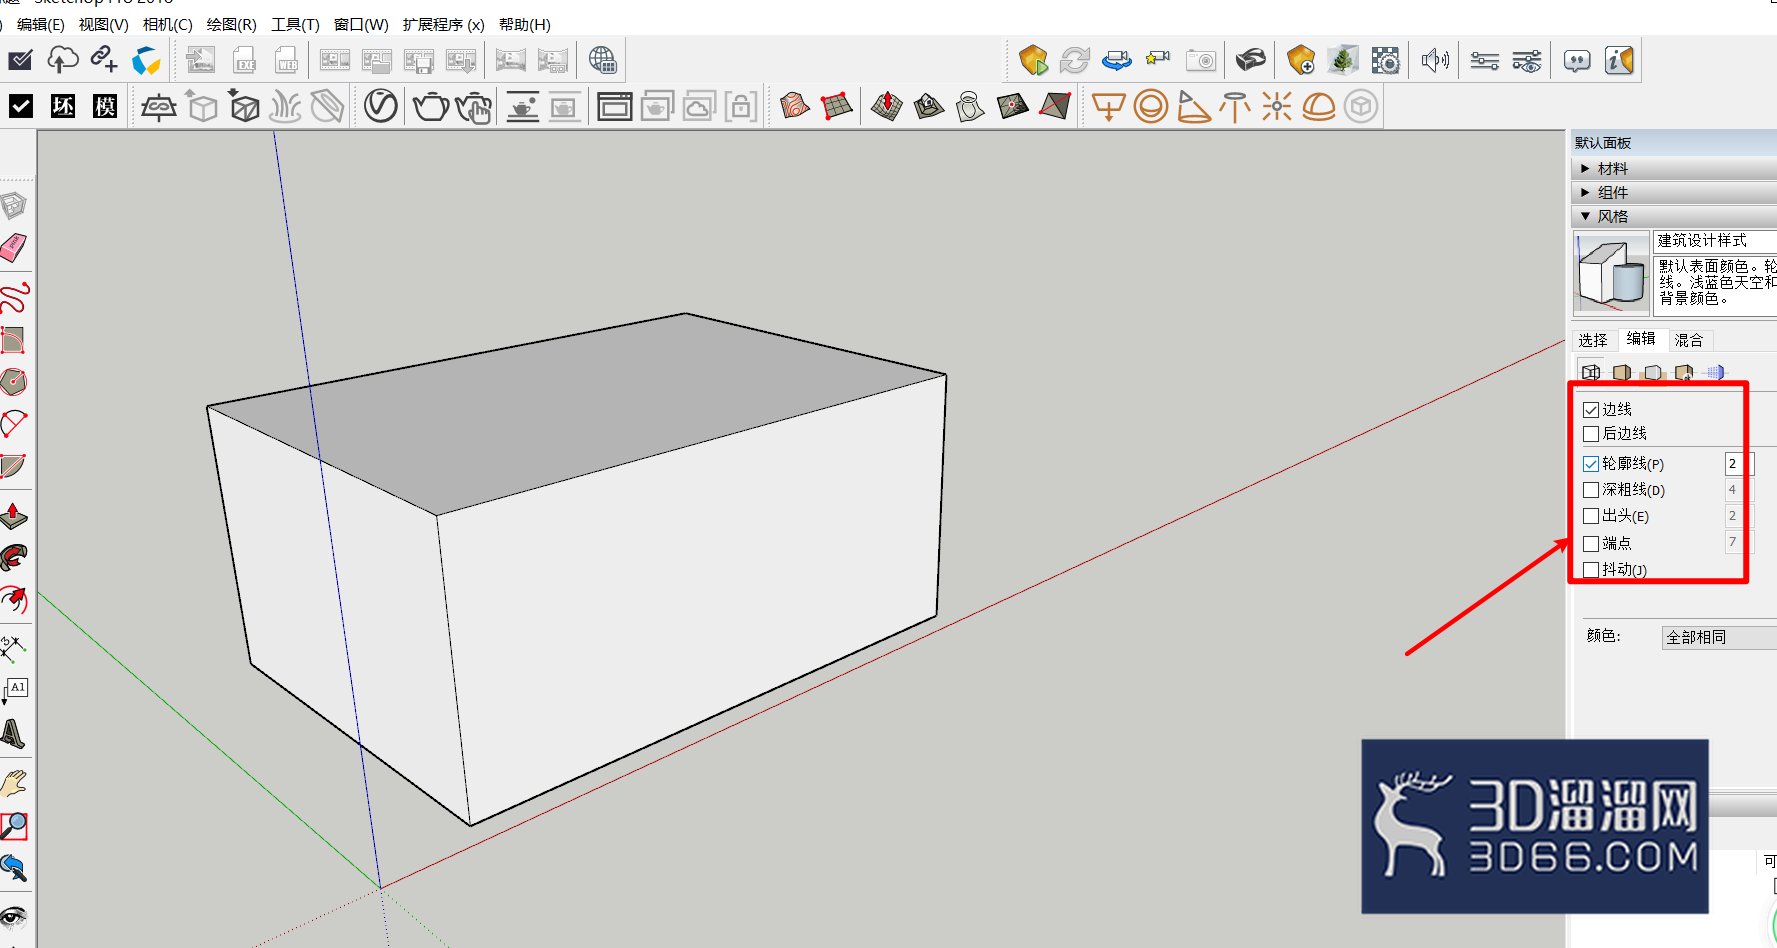Image resolution: width=1777 pixels, height=948 pixels.
Task: Open Face settings icon in Styles editor
Action: (1622, 373)
